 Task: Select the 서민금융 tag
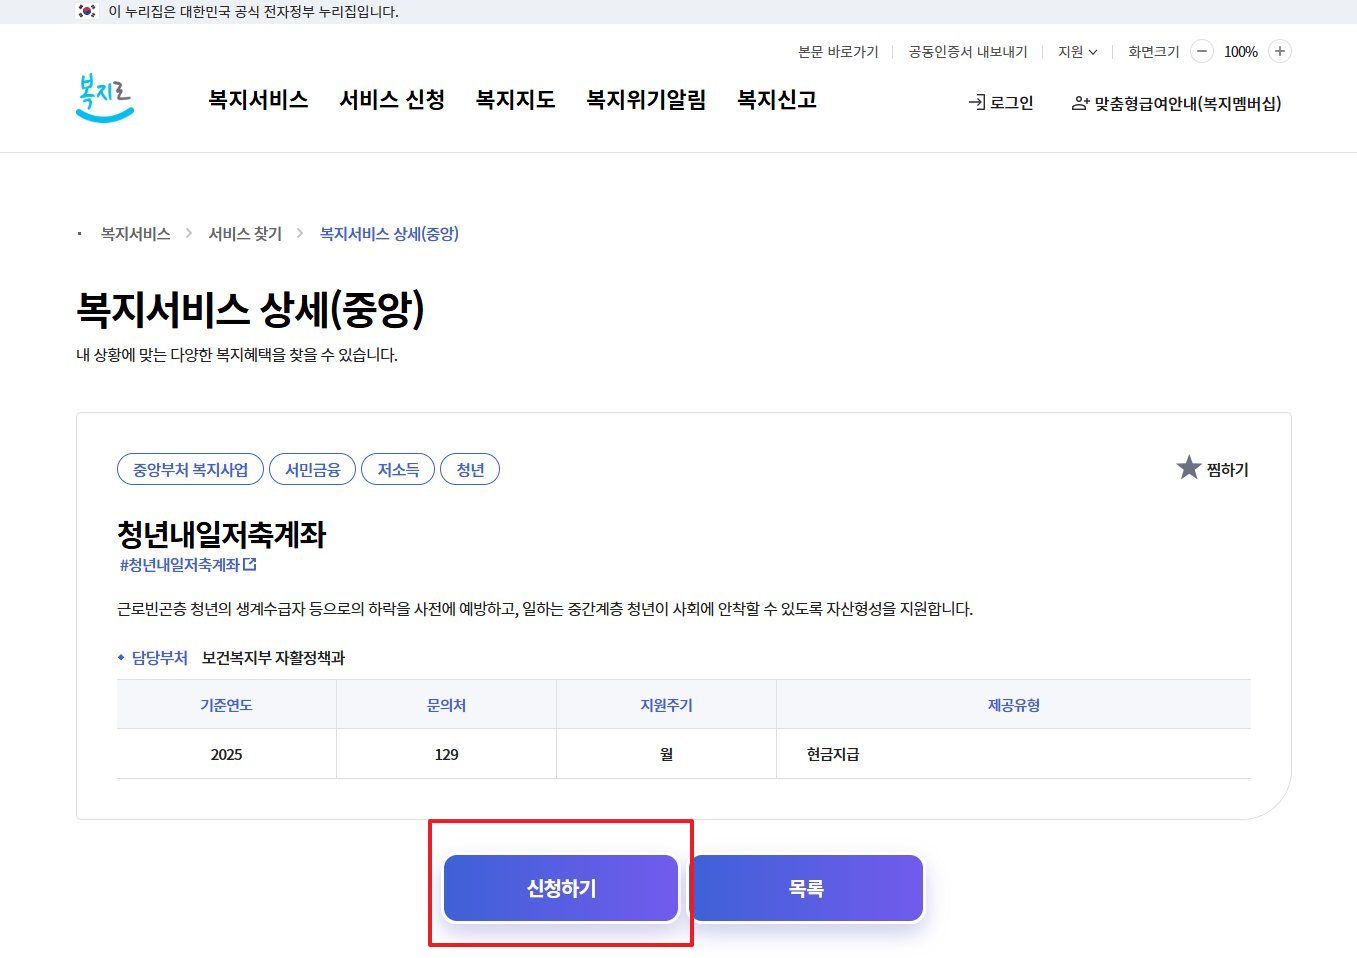coord(312,469)
